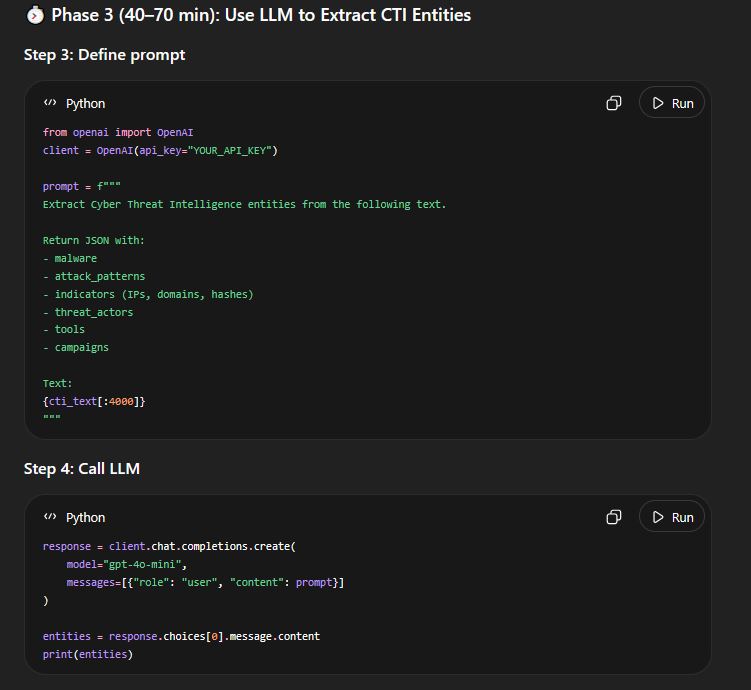This screenshot has height=690, width=751.
Task: Click the Step 4: Call LLM heading
Action: [x=82, y=469]
